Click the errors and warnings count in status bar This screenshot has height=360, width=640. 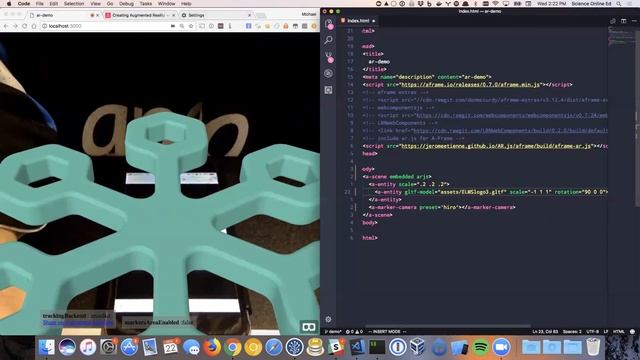coord(354,331)
